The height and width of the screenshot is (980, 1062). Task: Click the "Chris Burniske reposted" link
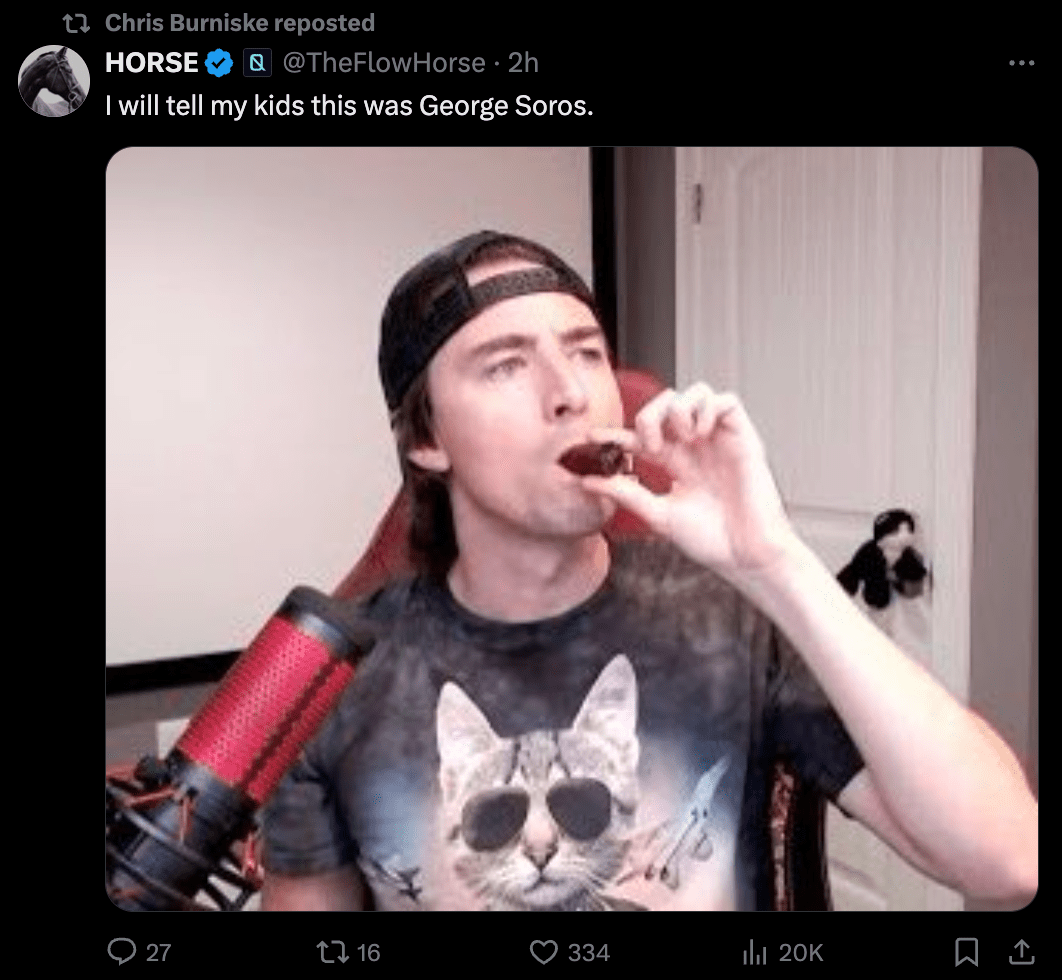(240, 22)
